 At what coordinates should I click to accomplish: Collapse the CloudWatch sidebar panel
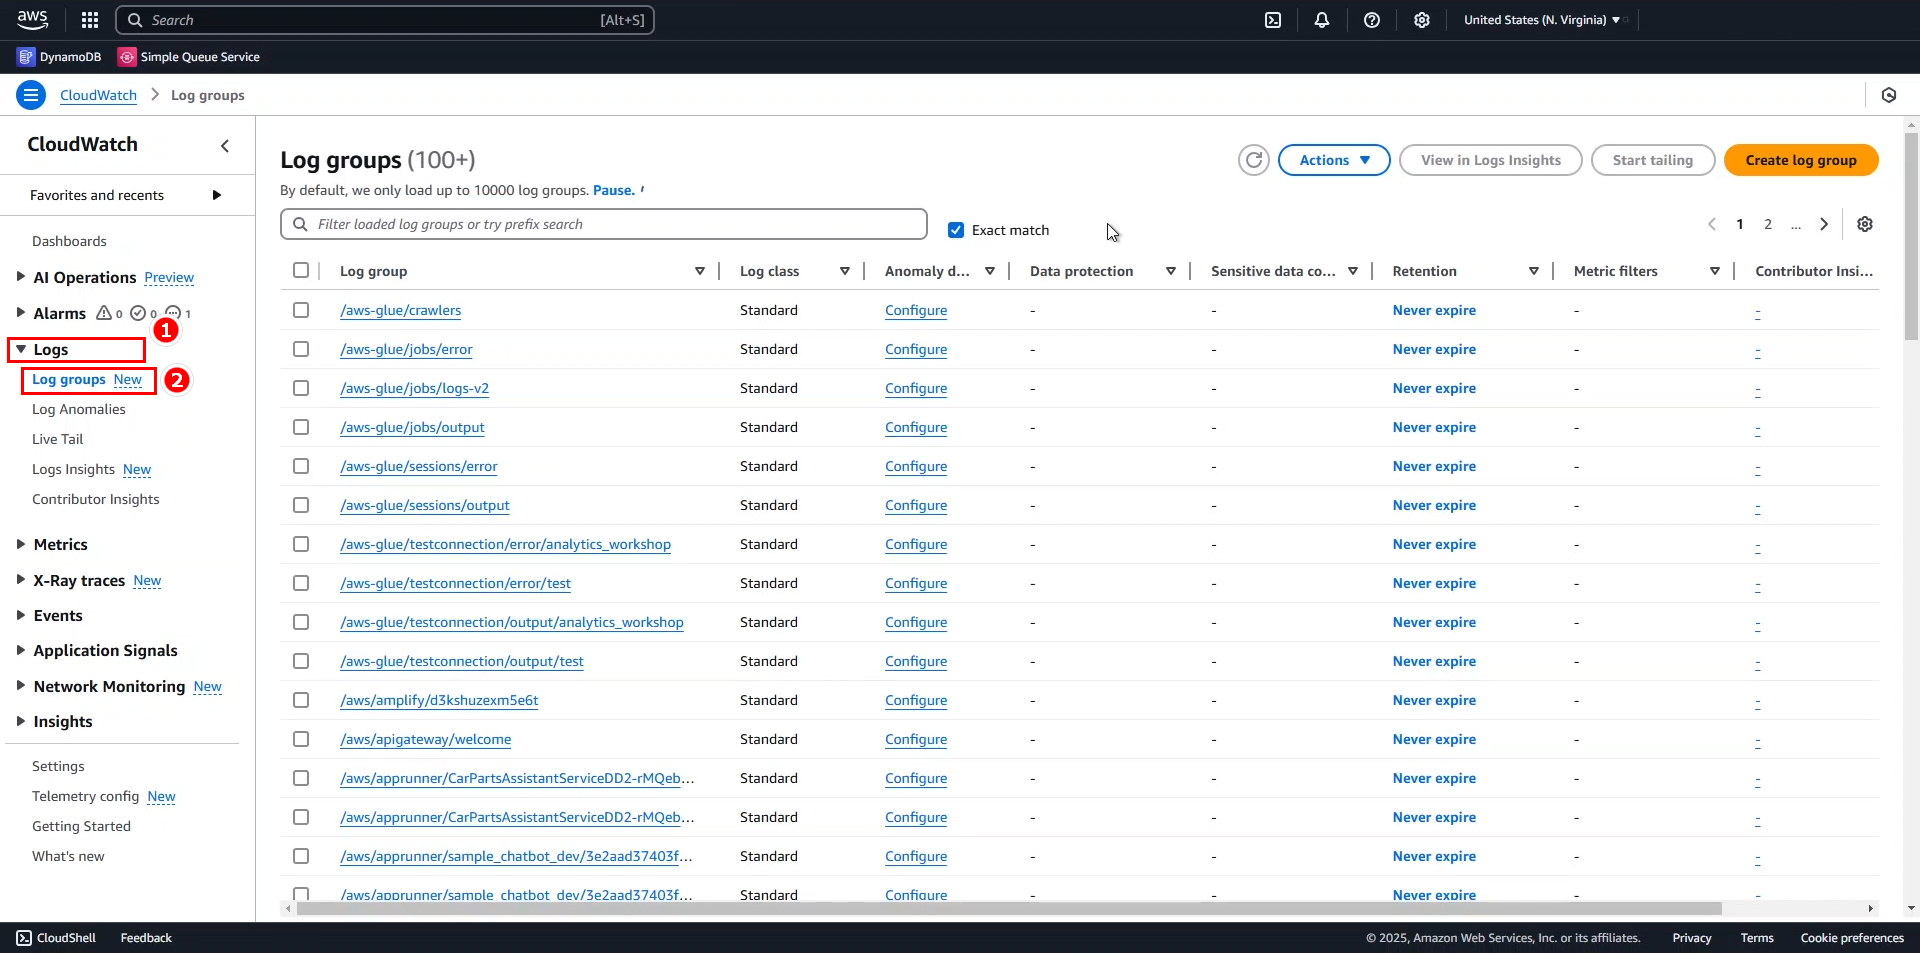tap(225, 146)
